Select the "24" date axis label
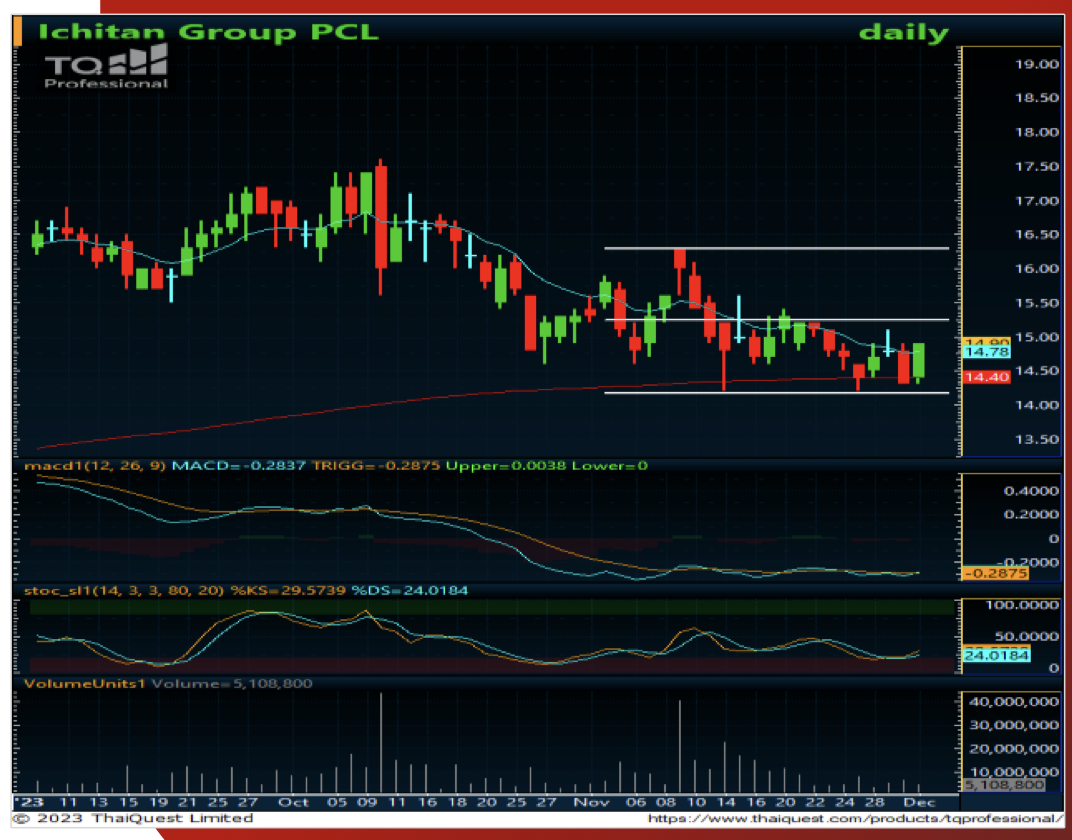 click(845, 802)
